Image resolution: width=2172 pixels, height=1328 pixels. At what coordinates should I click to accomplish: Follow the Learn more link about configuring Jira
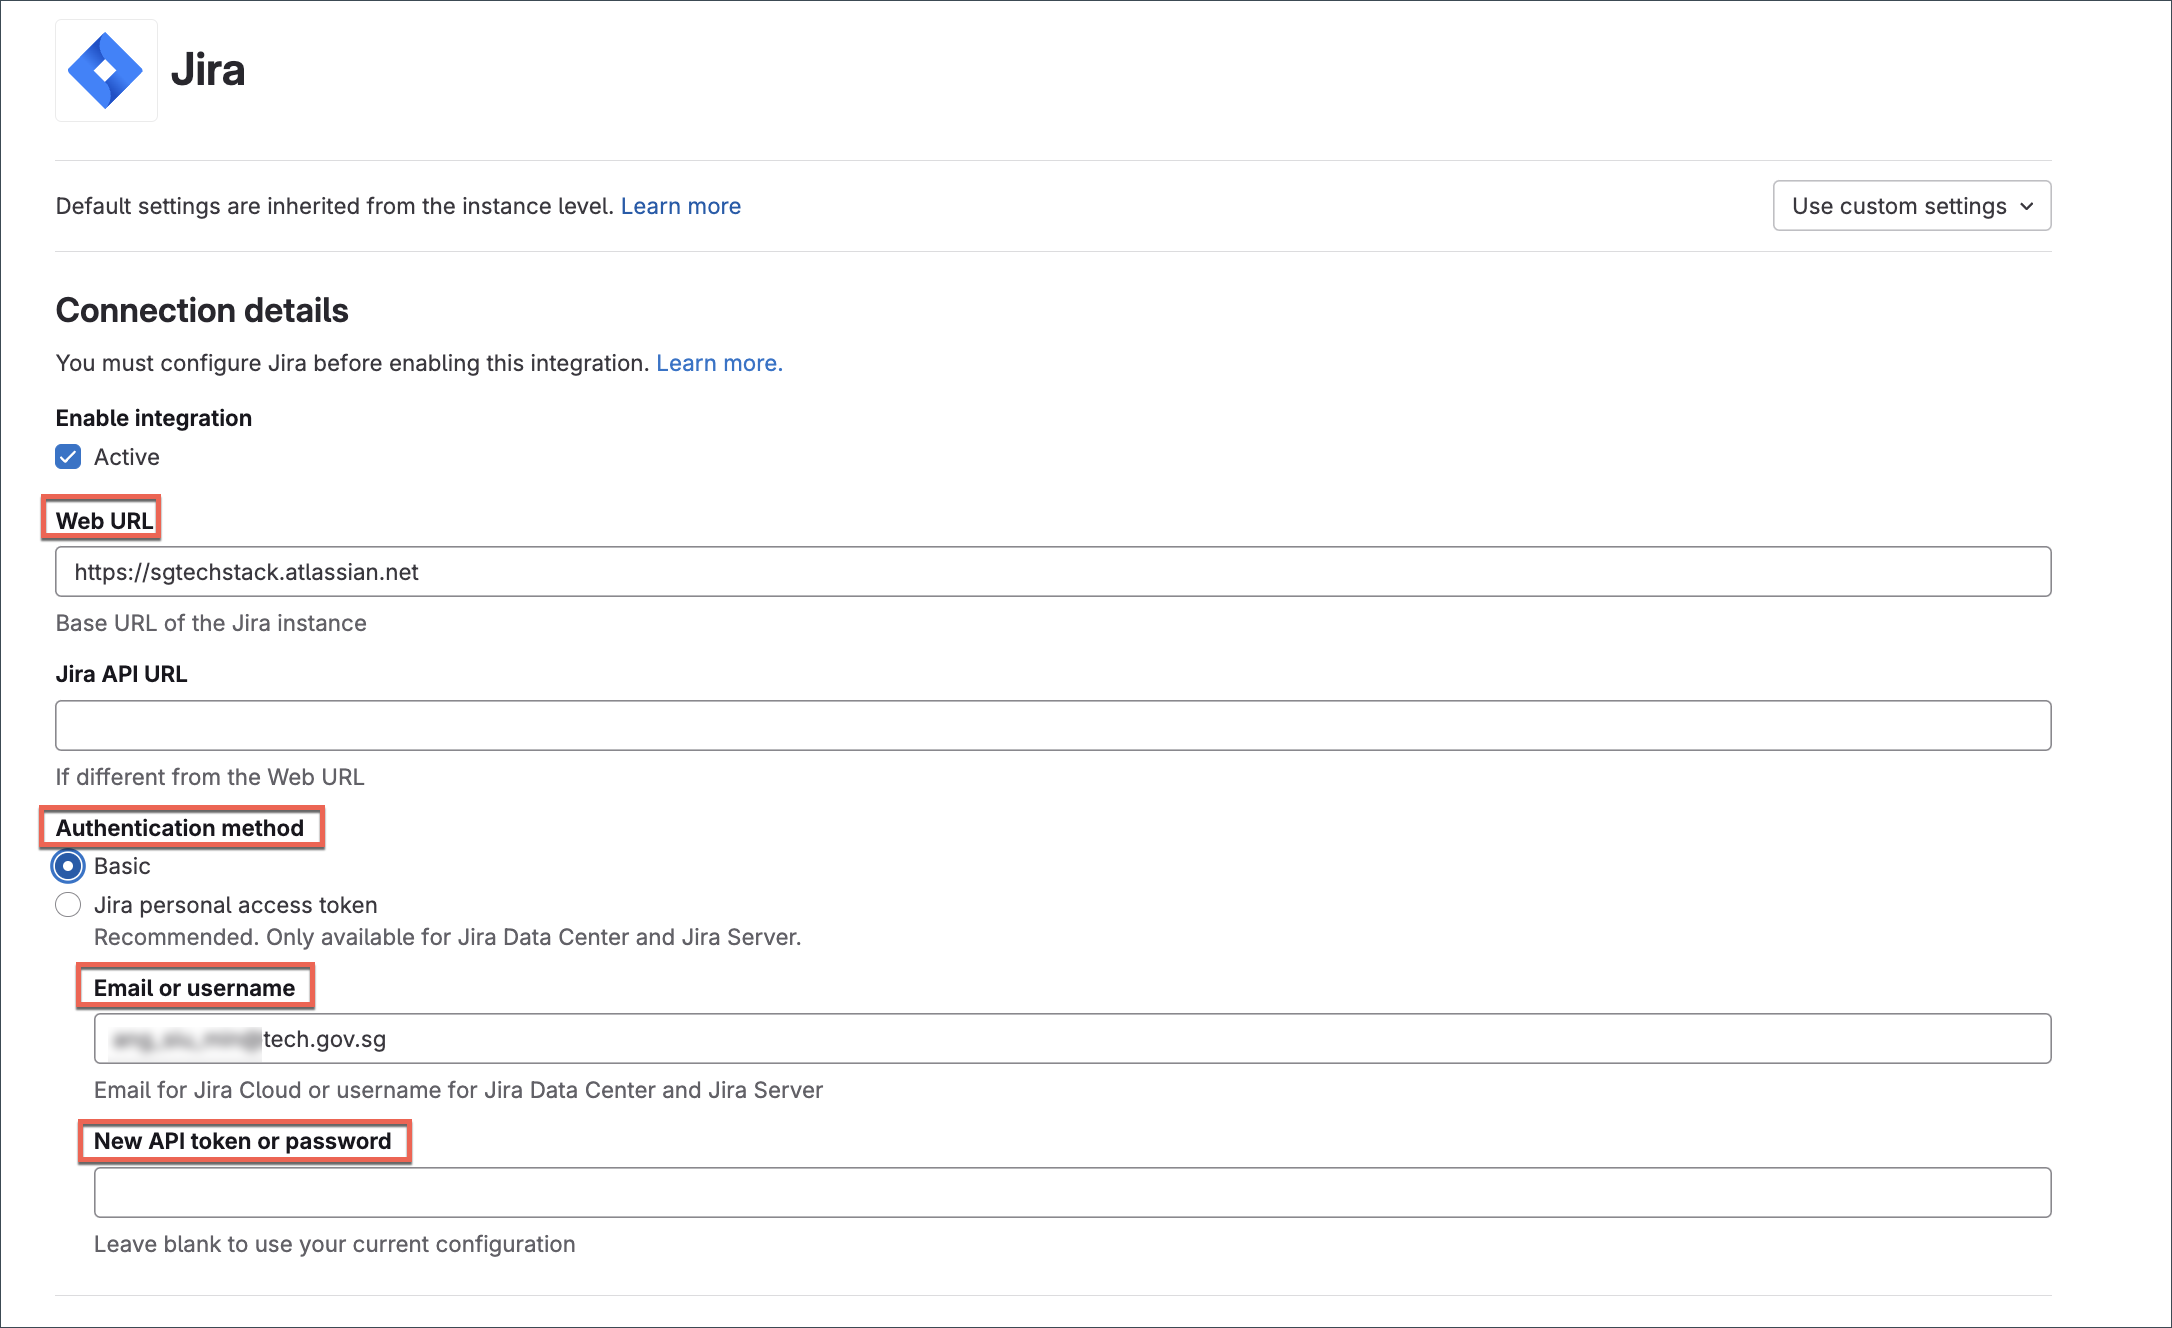718,363
